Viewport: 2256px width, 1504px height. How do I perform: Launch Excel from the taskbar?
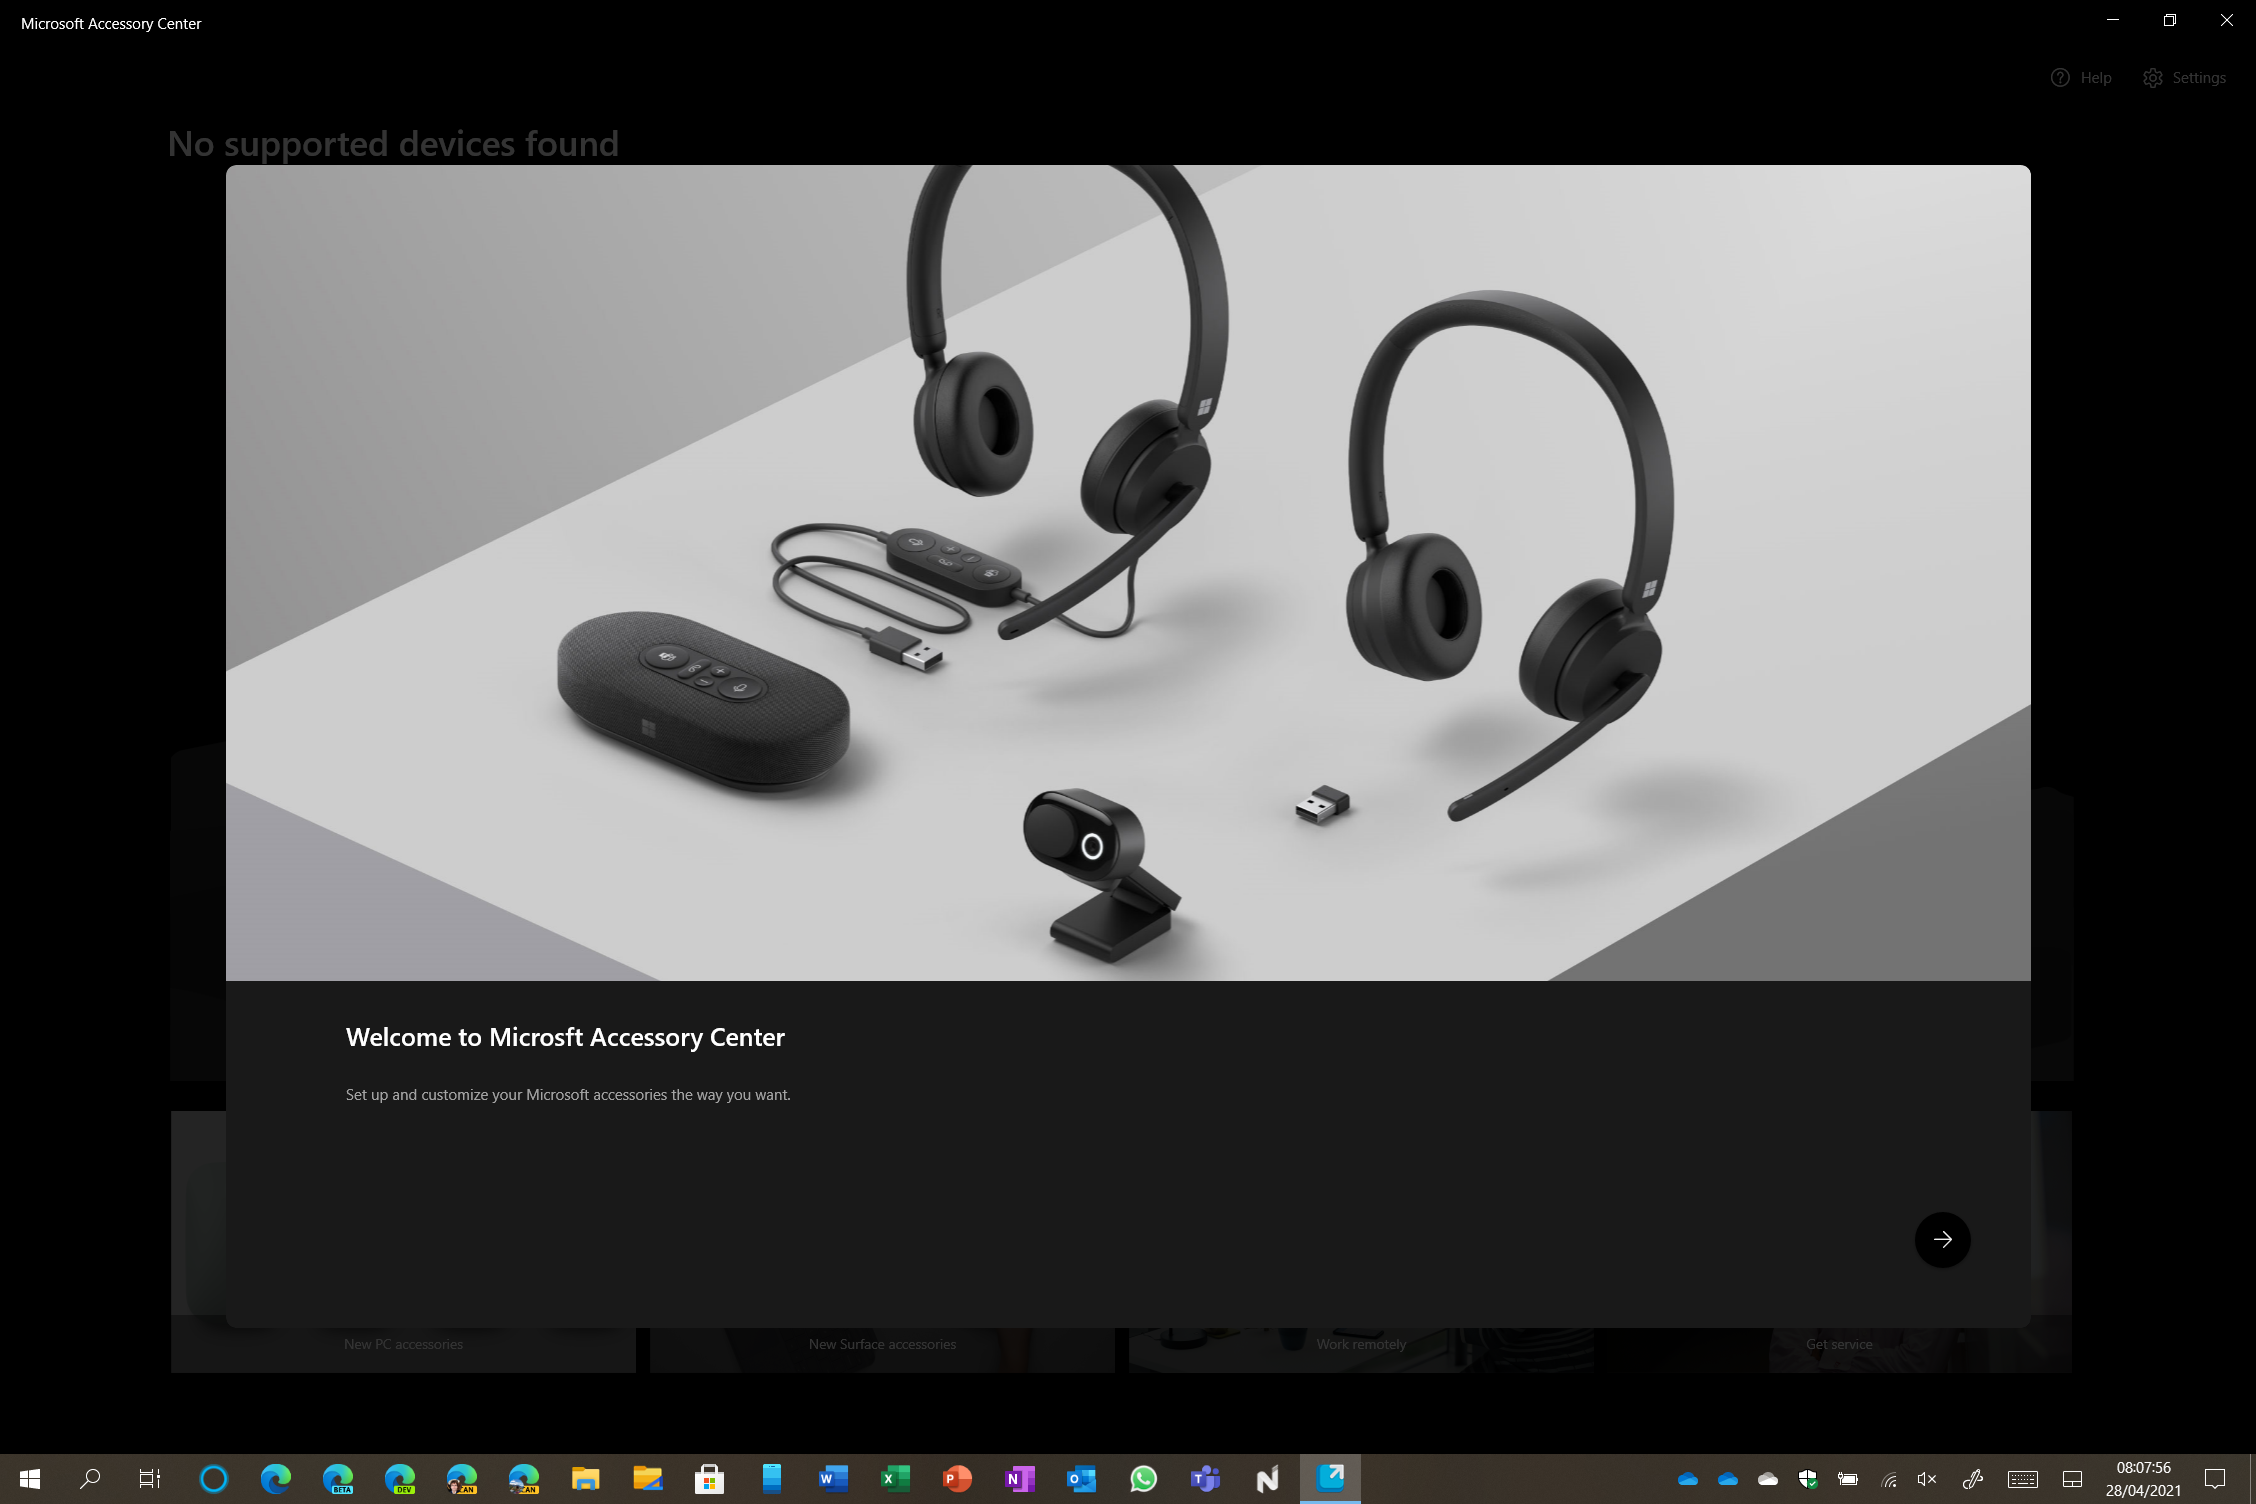point(896,1478)
